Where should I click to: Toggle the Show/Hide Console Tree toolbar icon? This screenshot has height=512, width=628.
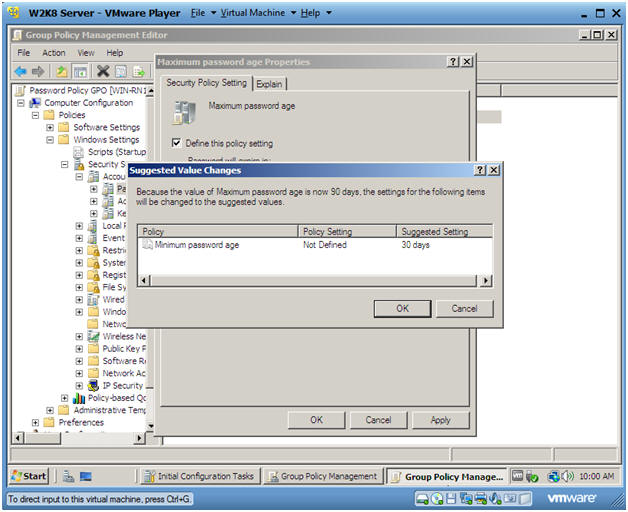click(x=80, y=72)
